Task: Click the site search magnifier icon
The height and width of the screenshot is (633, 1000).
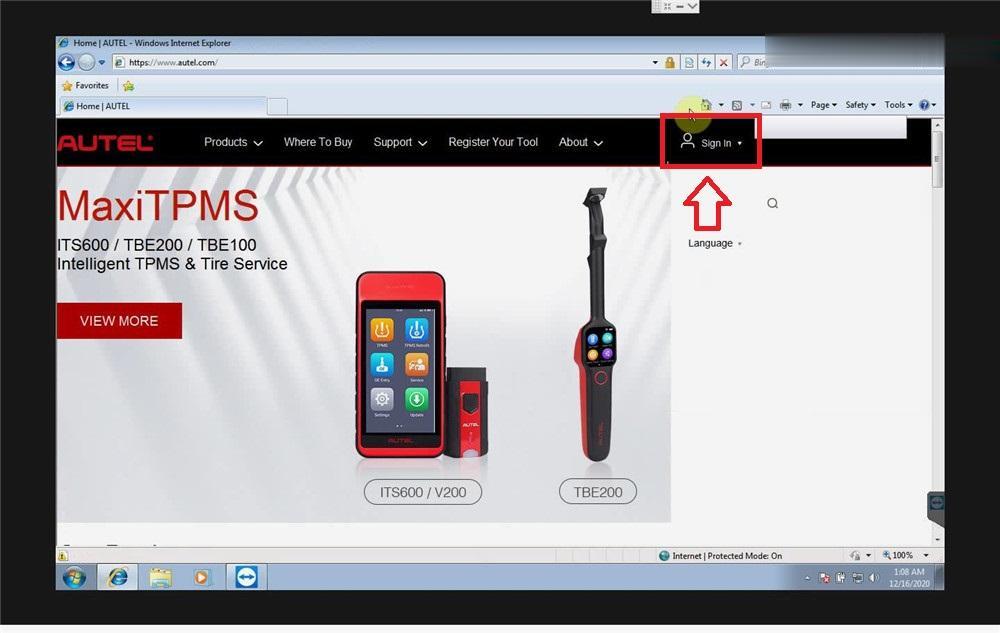Action: pyautogui.click(x=772, y=203)
